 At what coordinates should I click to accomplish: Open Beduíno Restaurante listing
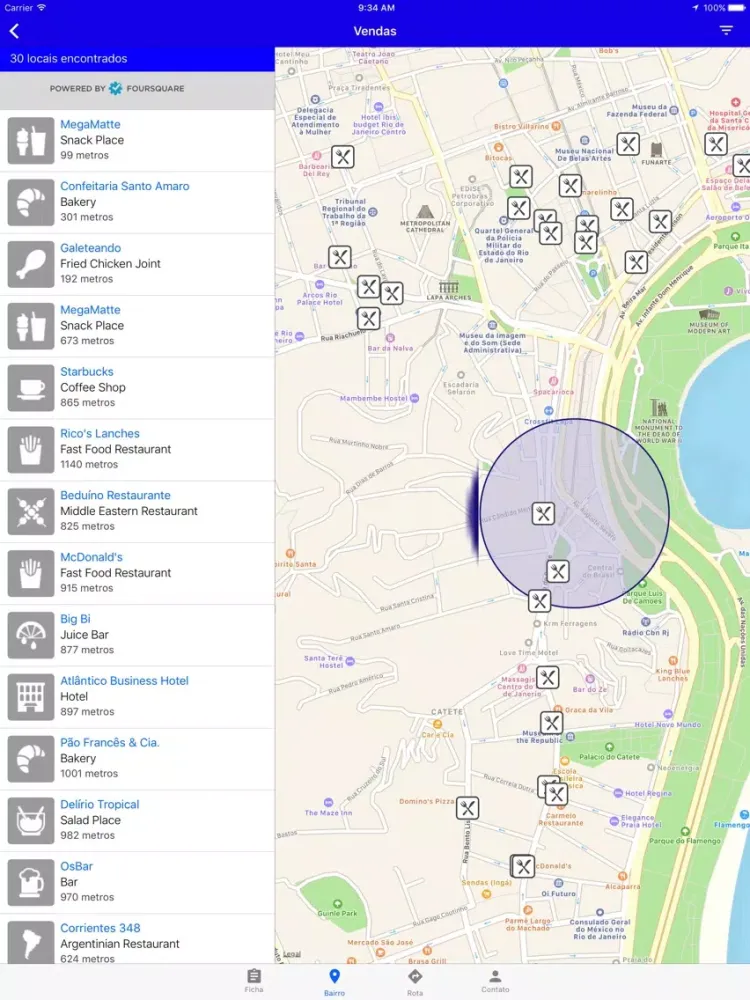137,511
